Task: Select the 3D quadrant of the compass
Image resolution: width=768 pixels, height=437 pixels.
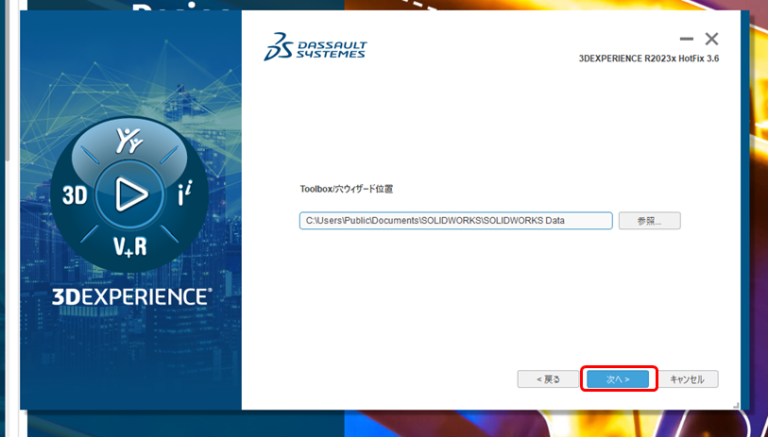Action: click(x=75, y=196)
